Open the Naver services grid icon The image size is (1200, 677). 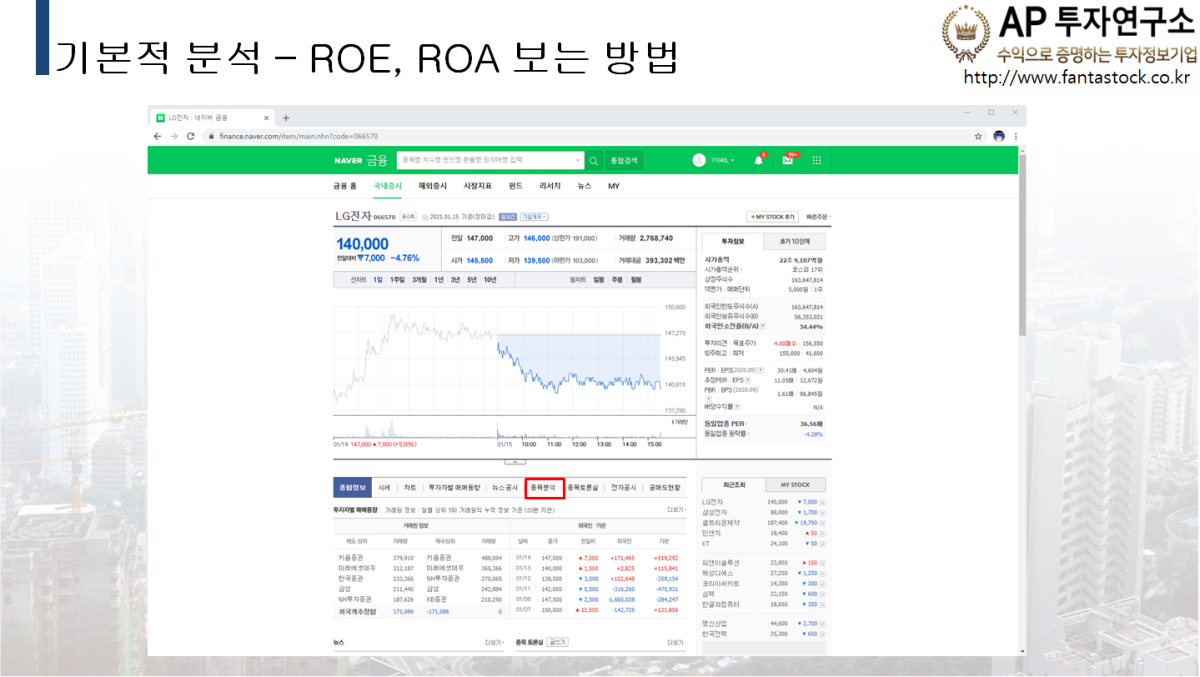[817, 160]
